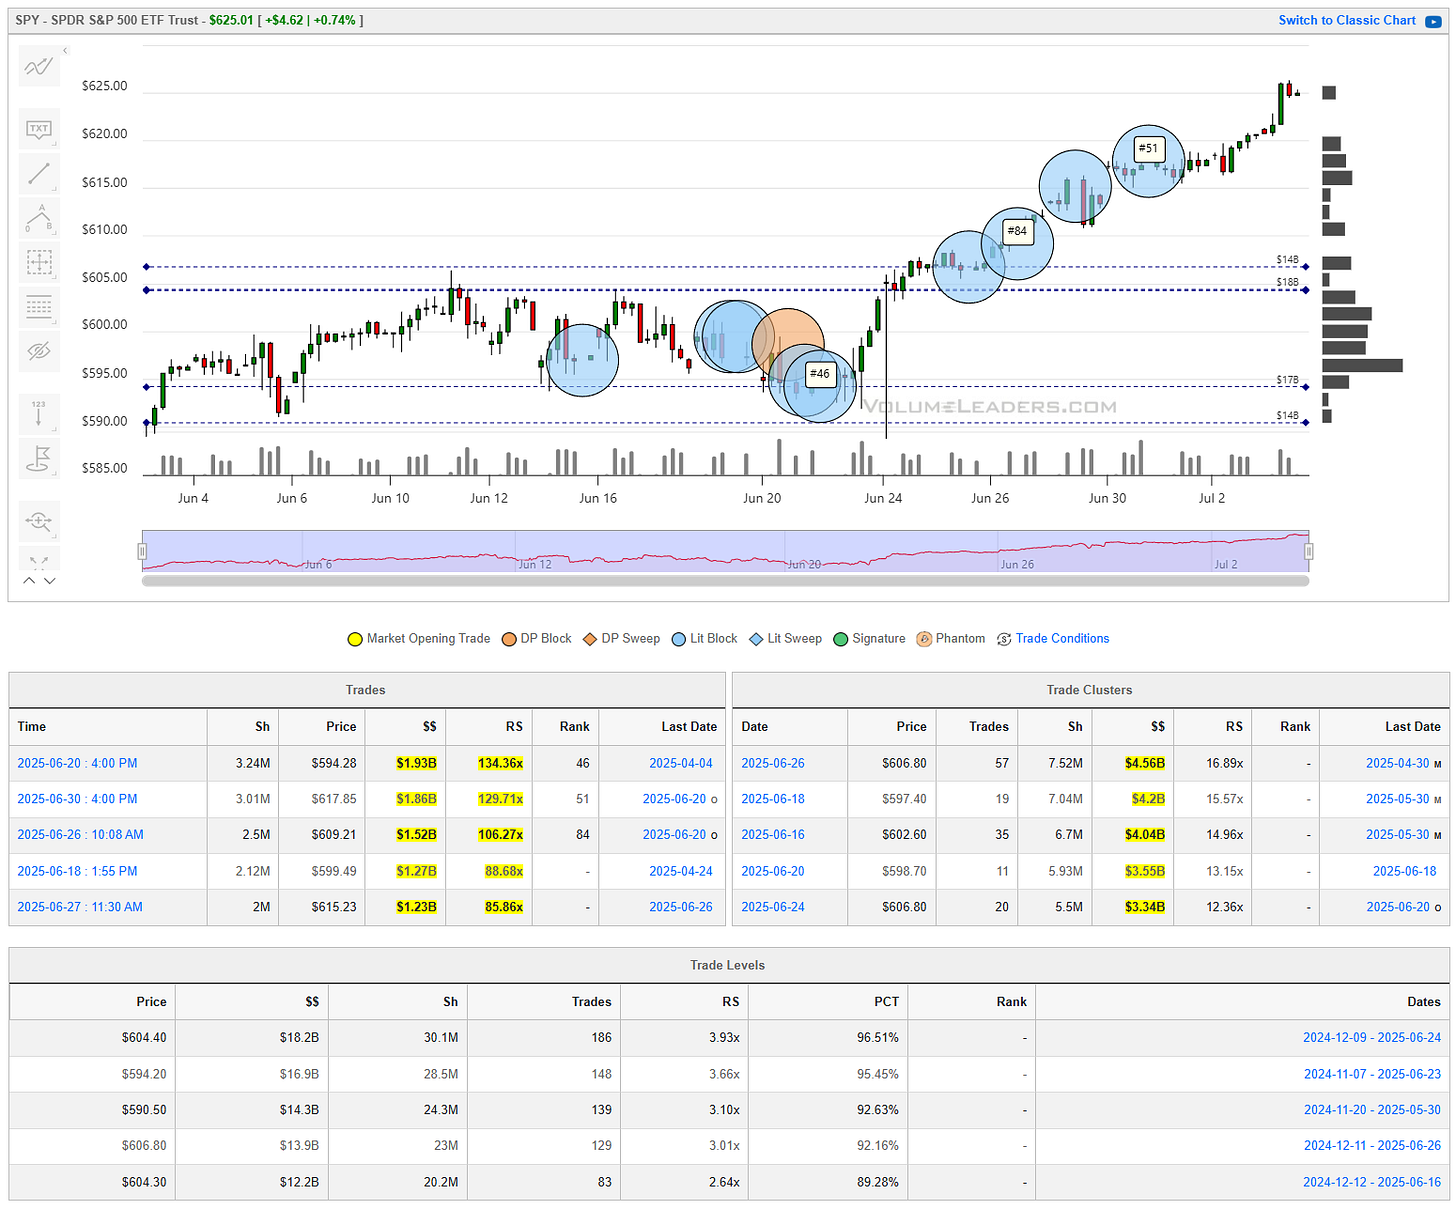Viewport: 1456px width, 1211px height.
Task: Grab the right handle of the range navigator
Action: [1308, 551]
